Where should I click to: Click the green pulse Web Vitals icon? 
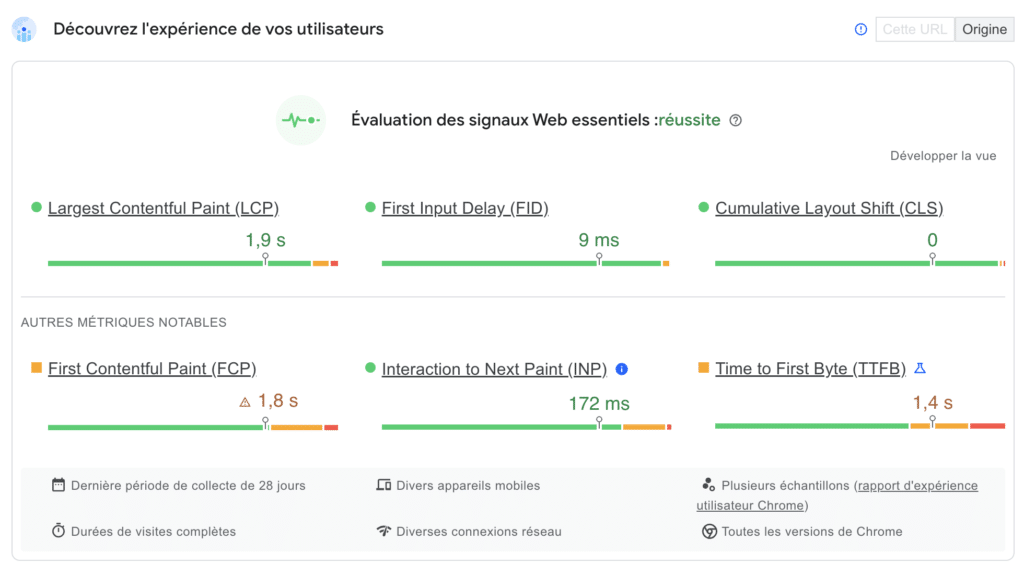(x=300, y=120)
